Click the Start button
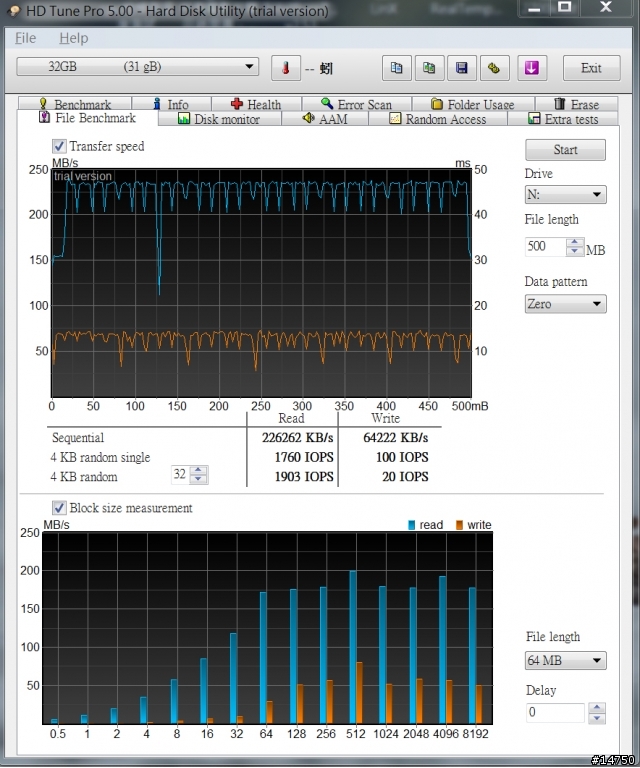The width and height of the screenshot is (640, 768). 565,149
